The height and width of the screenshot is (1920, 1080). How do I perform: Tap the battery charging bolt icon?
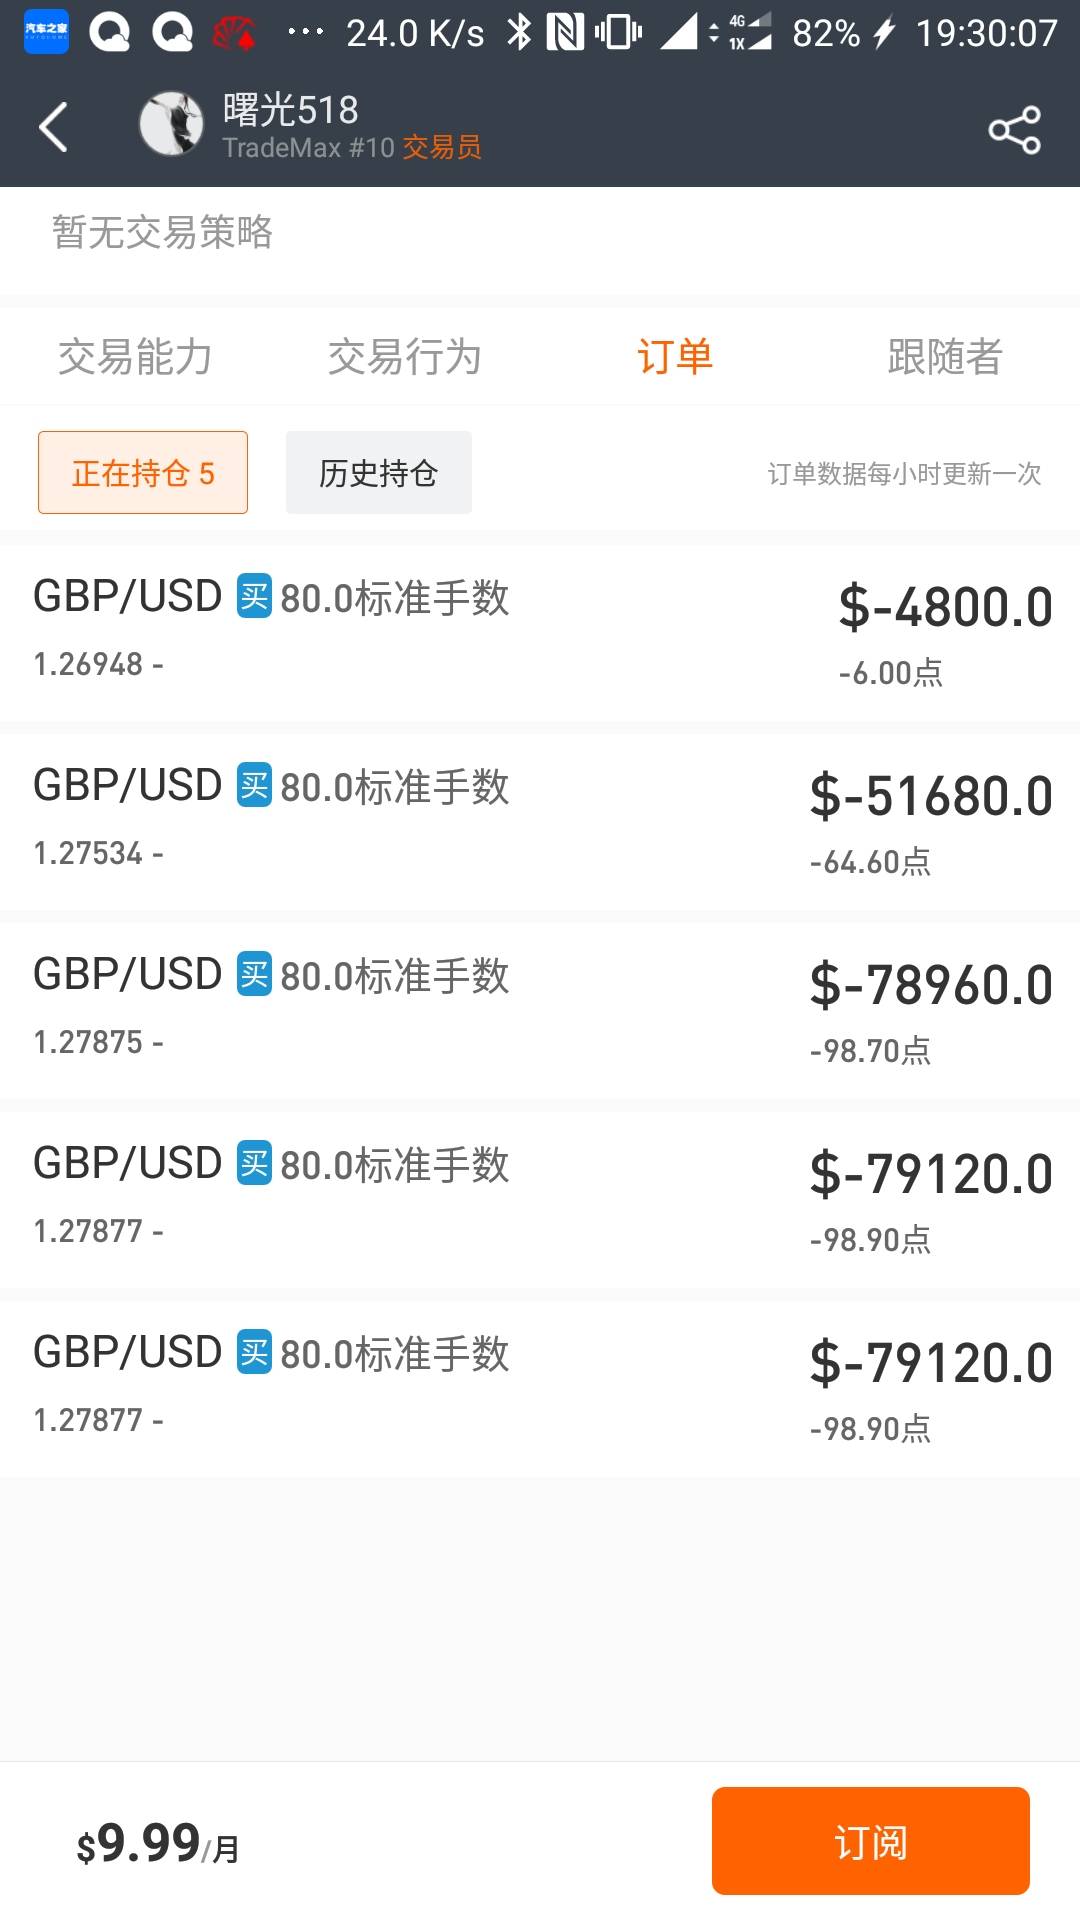(883, 34)
